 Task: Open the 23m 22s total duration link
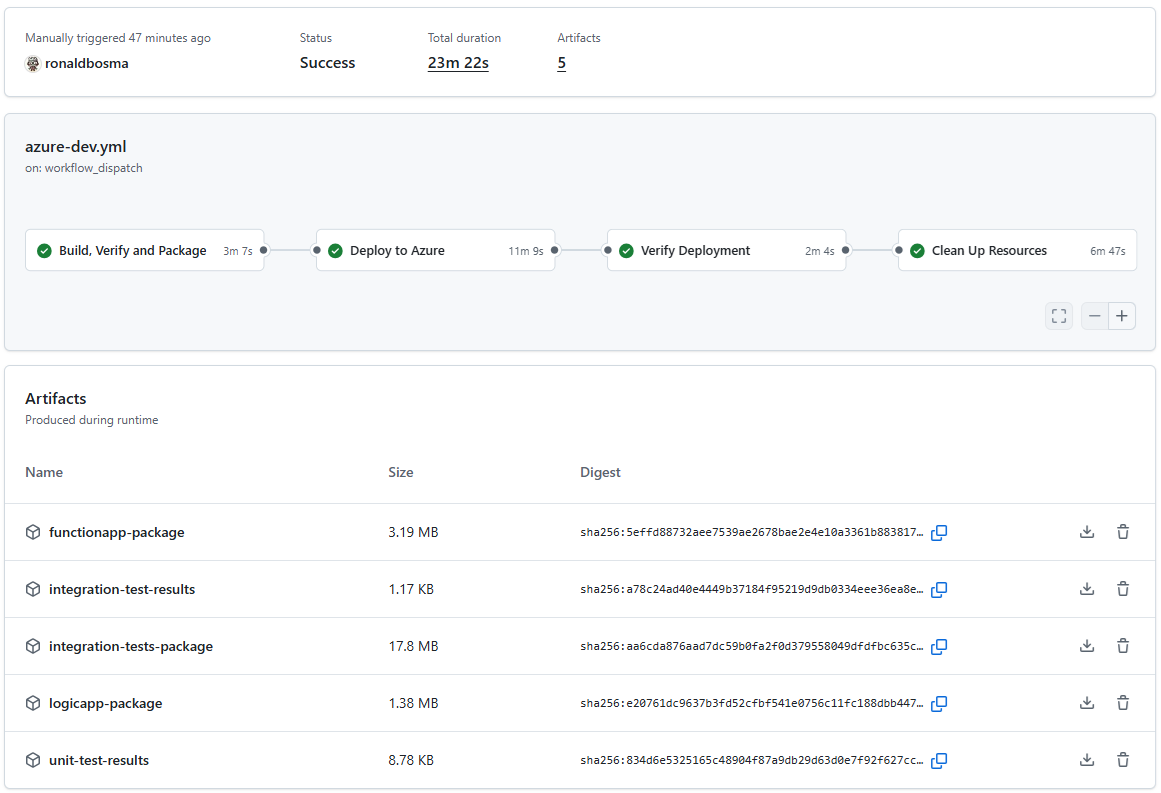[x=458, y=62]
